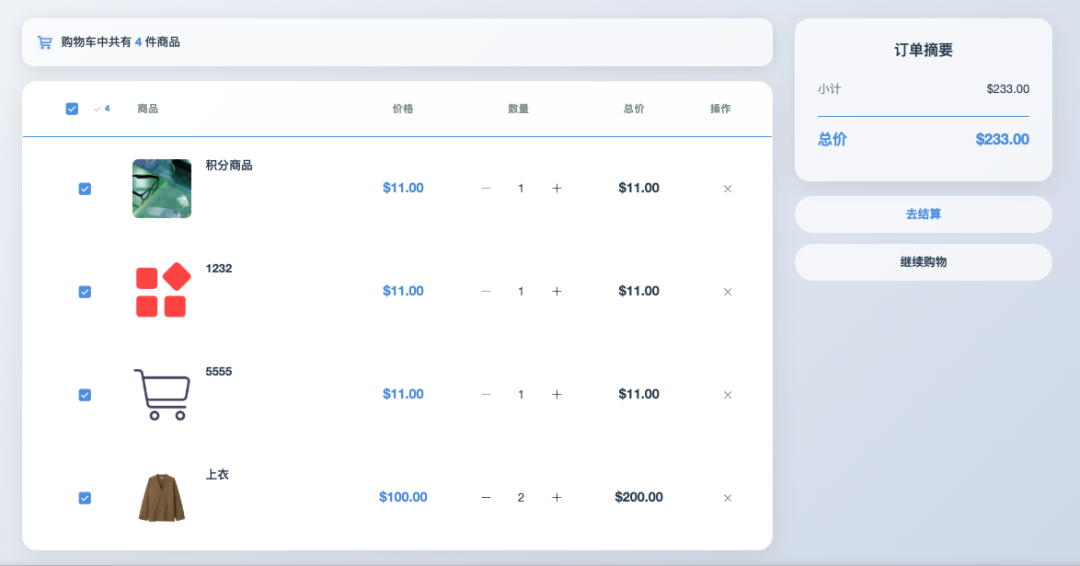
Task: Uncheck the 积分商品 checkbox
Action: (x=85, y=189)
